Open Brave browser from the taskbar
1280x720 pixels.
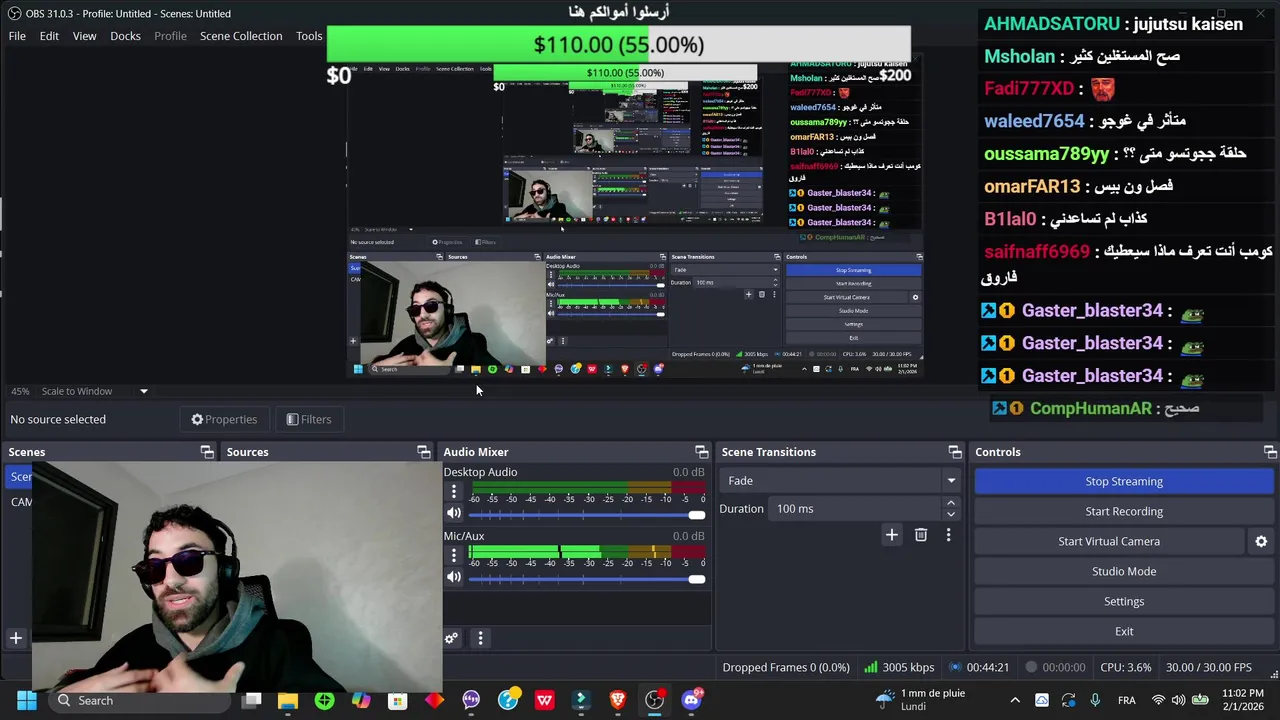[x=617, y=700]
